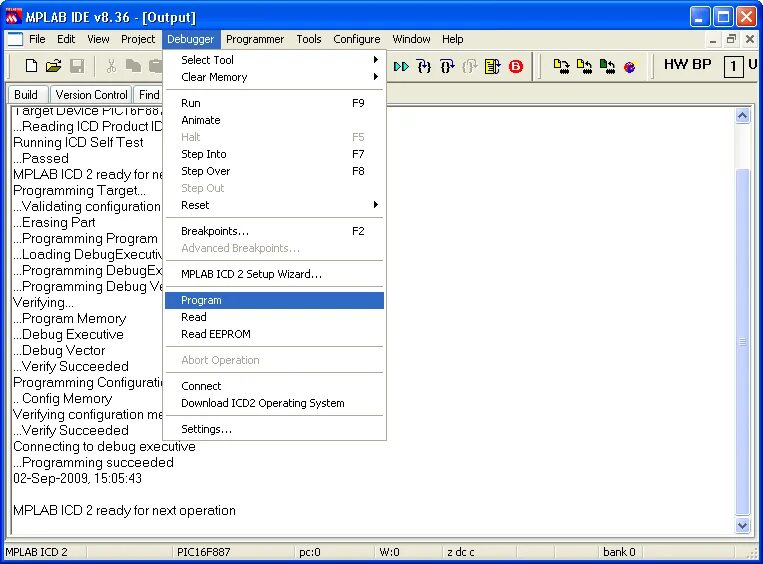The width and height of the screenshot is (763, 564).
Task: Select the Step Over menu entry
Action: point(274,171)
